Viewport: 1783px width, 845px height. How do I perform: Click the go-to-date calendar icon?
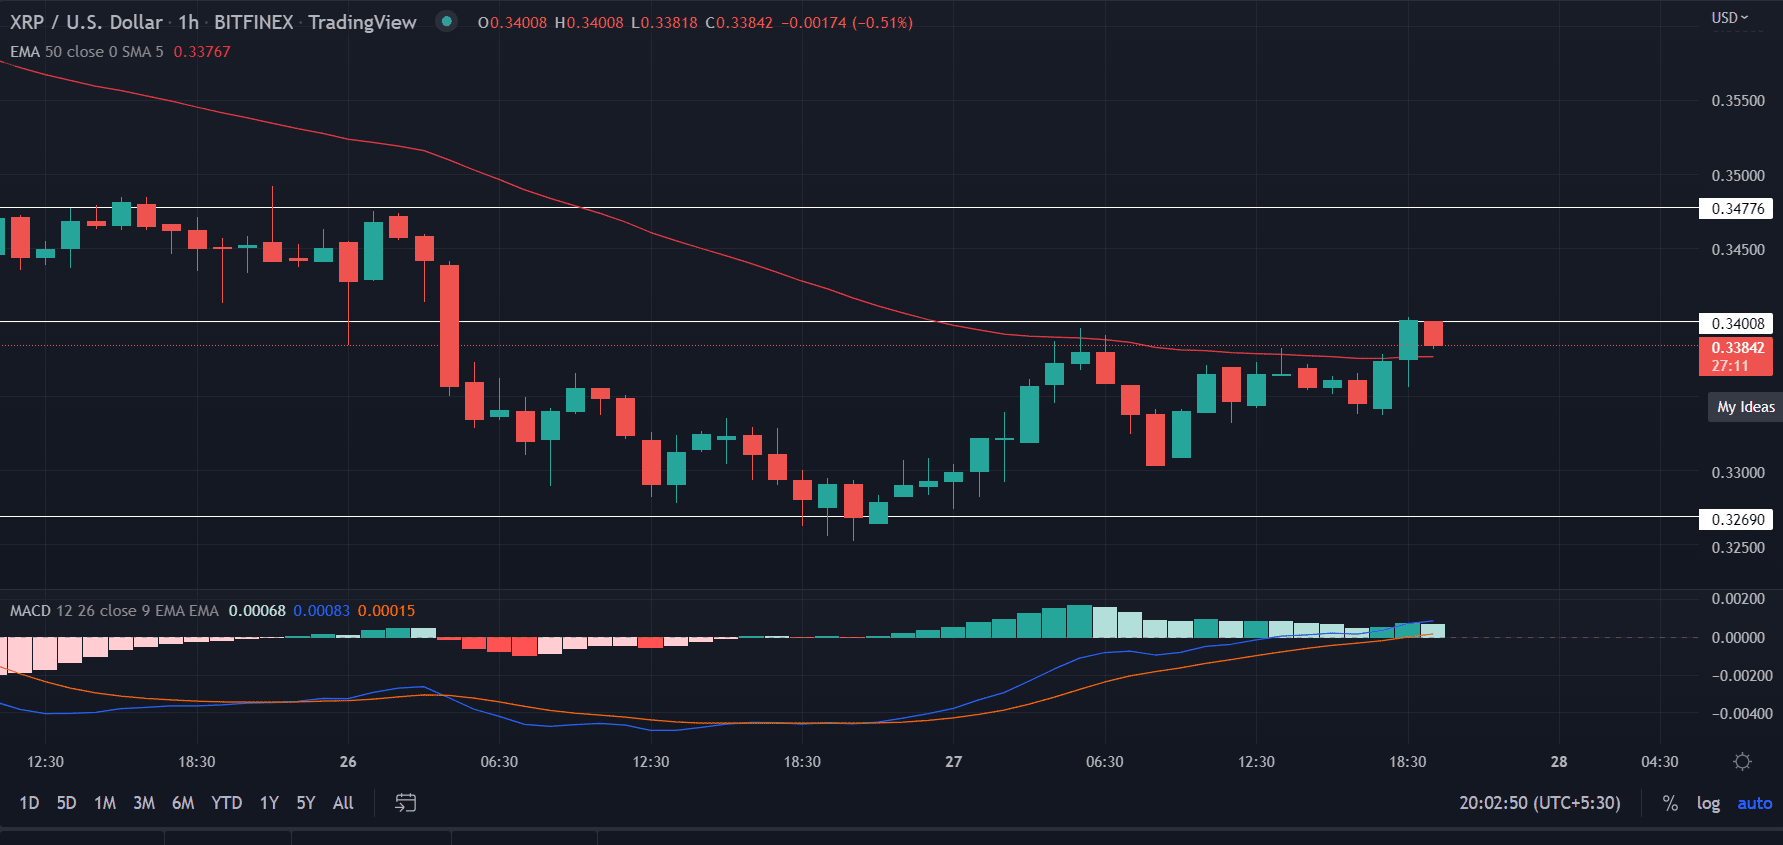(x=405, y=803)
